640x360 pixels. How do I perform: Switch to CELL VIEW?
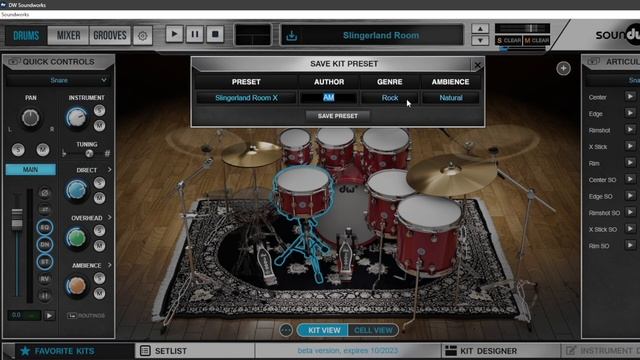click(x=373, y=330)
